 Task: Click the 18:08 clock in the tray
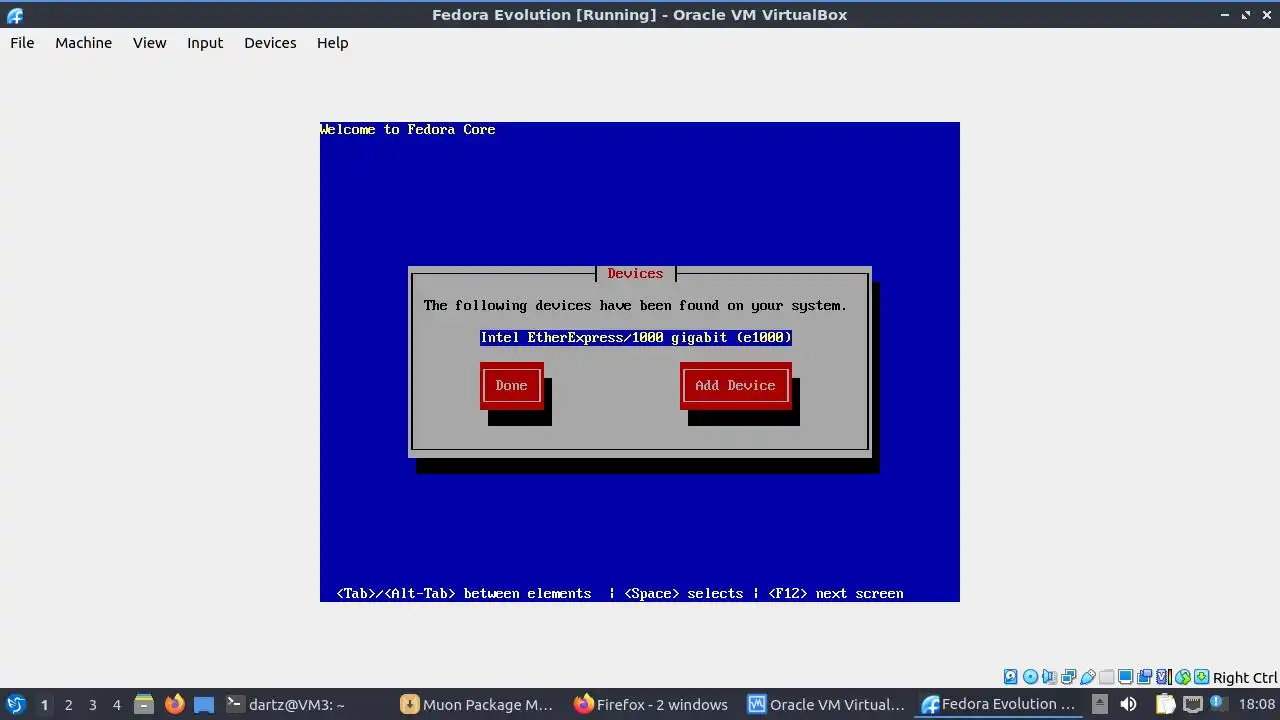click(x=1257, y=704)
